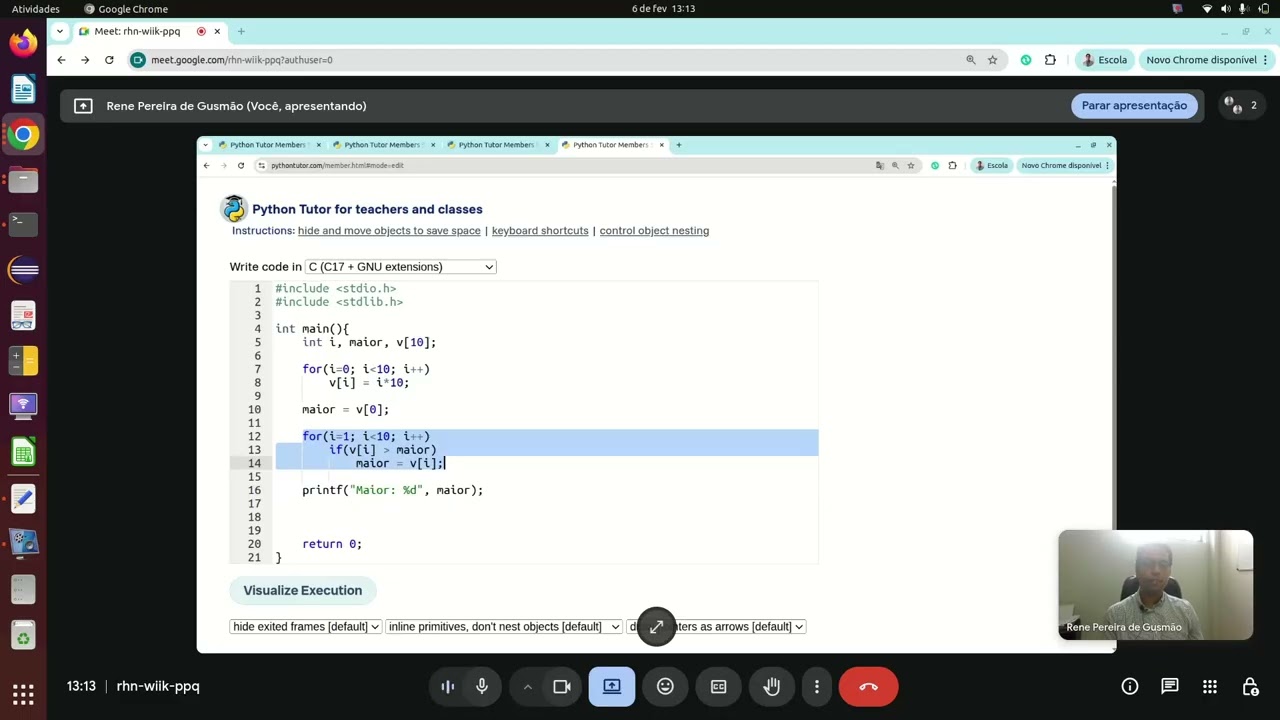This screenshot has height=720, width=1280.
Task: Open control object nesting link
Action: pyautogui.click(x=654, y=231)
